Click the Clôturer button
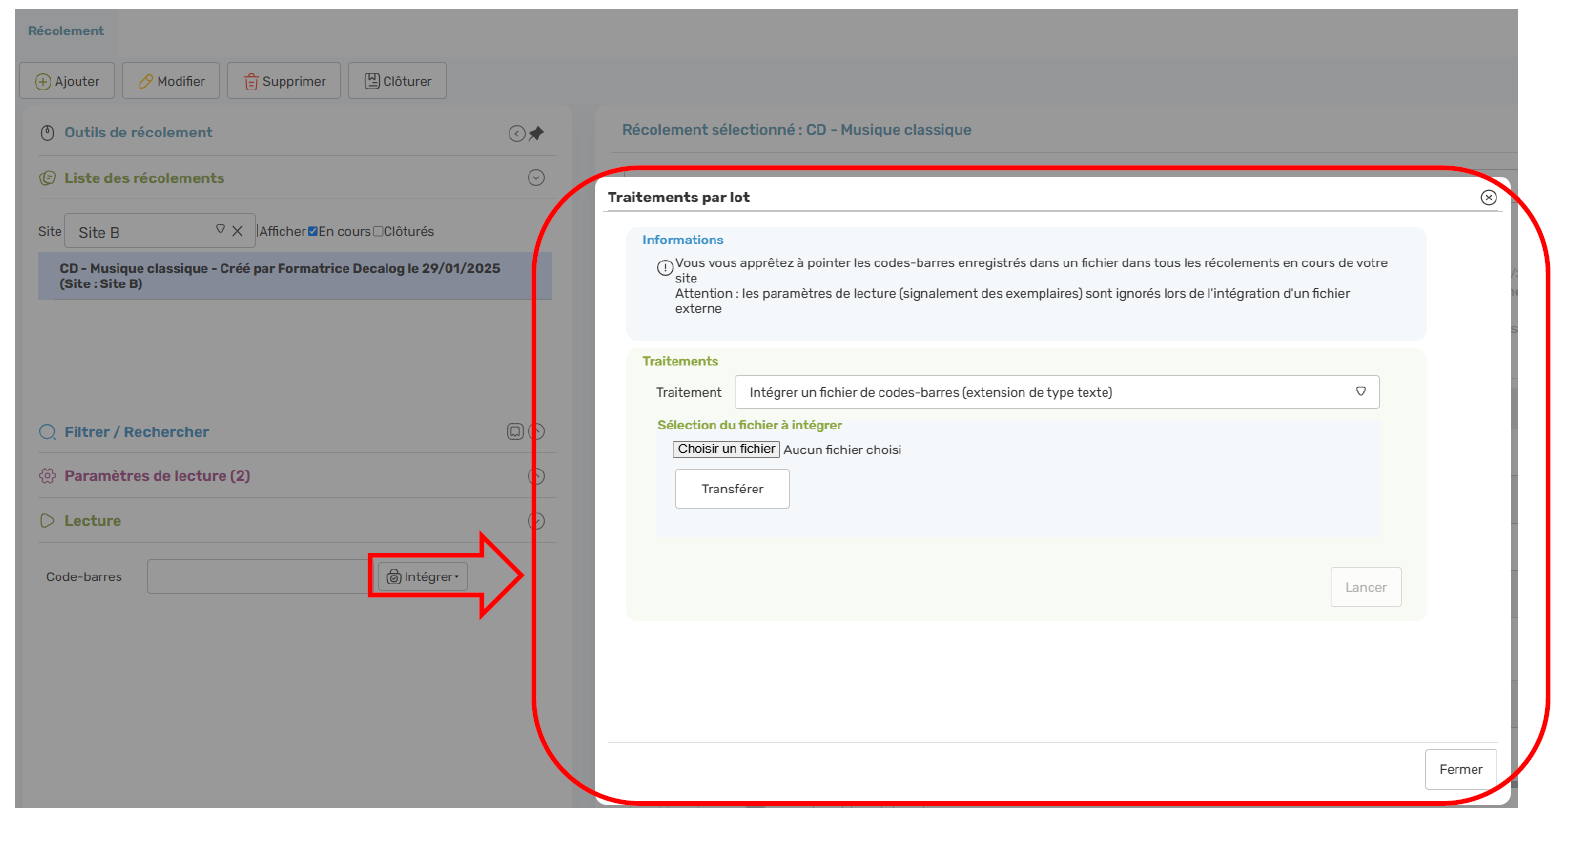 pos(397,81)
